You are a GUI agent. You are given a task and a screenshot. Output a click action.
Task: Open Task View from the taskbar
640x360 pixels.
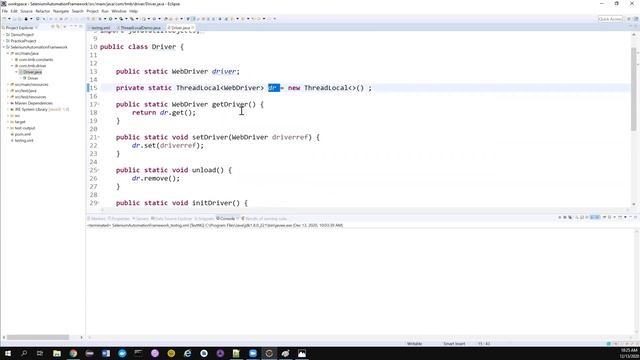click(40, 353)
